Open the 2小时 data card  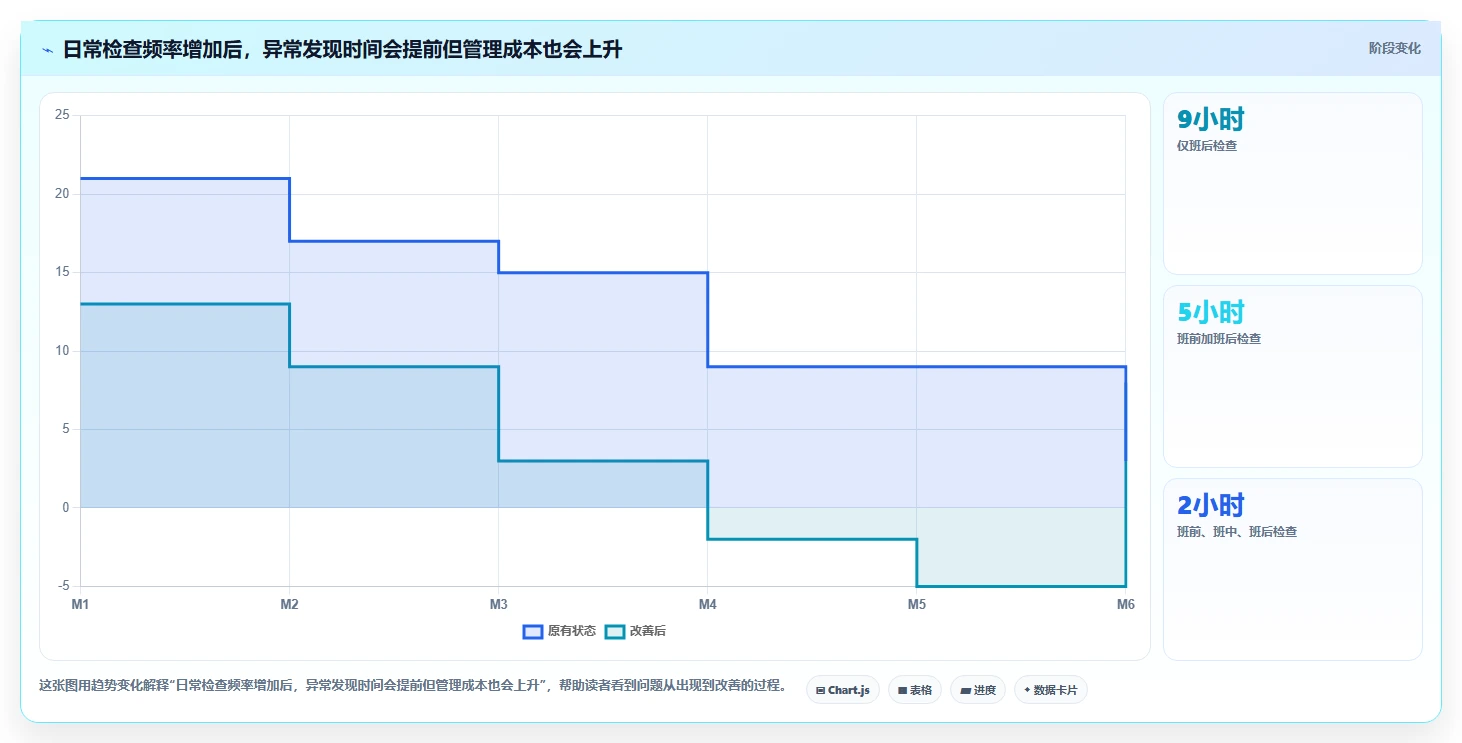point(1292,569)
